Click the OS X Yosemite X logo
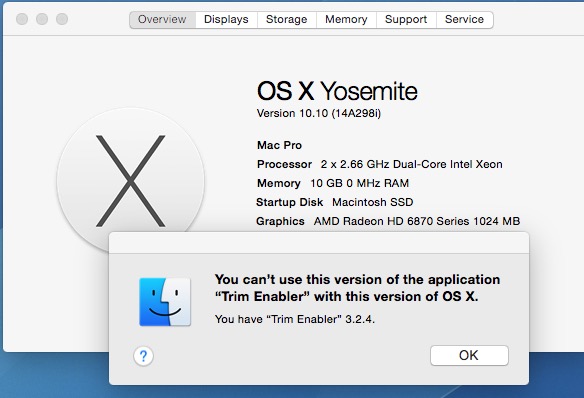Screen dimensions: 584x398 click(x=130, y=181)
